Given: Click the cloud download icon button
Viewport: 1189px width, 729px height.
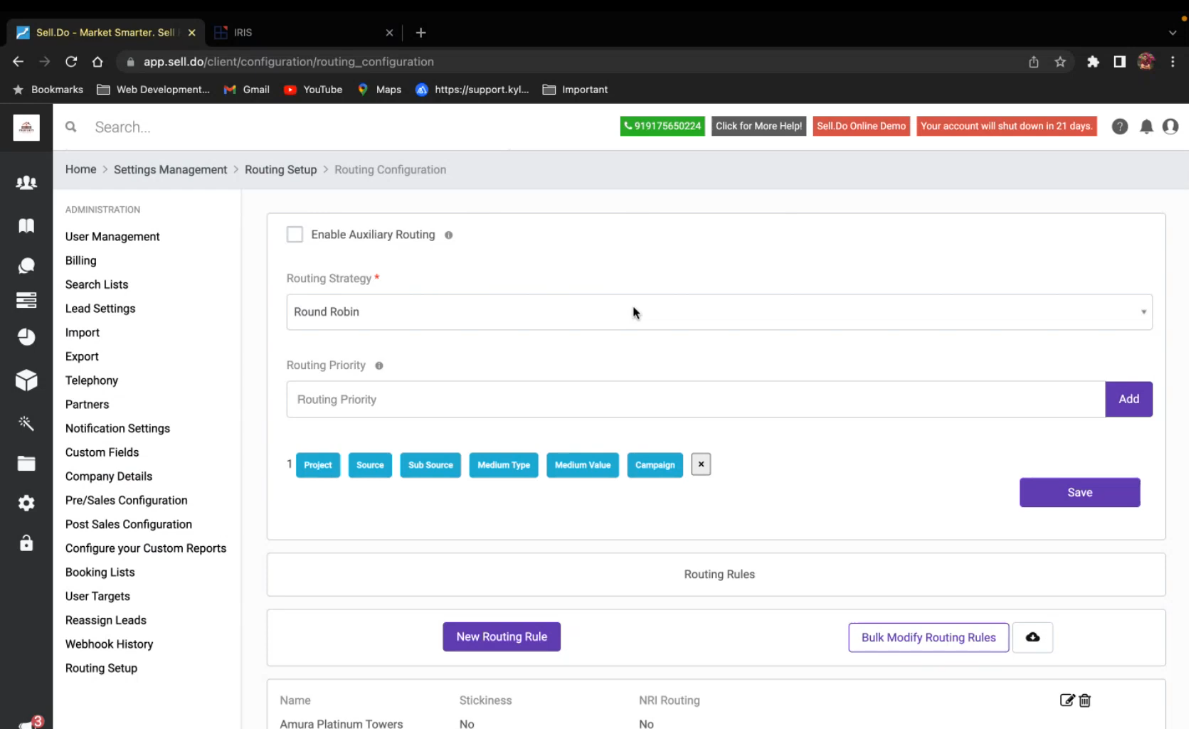Looking at the screenshot, I should (1033, 637).
